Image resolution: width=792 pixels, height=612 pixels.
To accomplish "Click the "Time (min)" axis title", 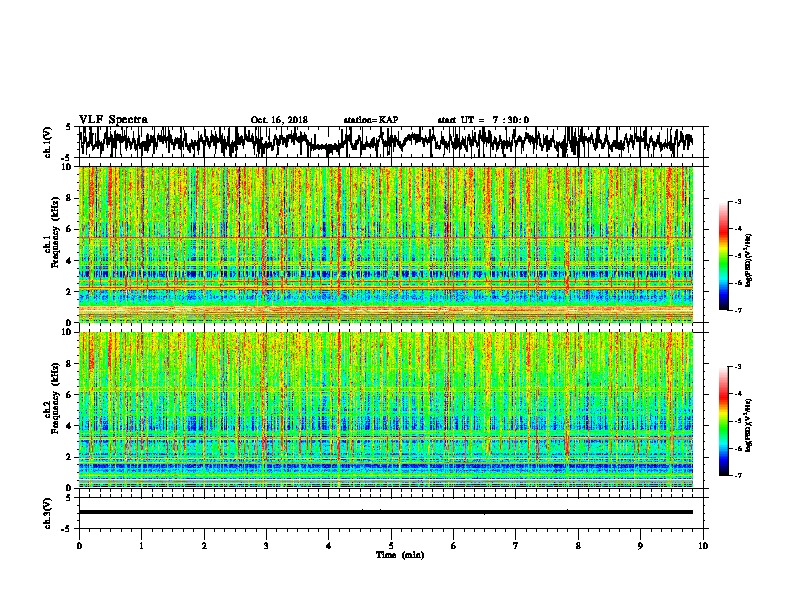I will [x=400, y=555].
